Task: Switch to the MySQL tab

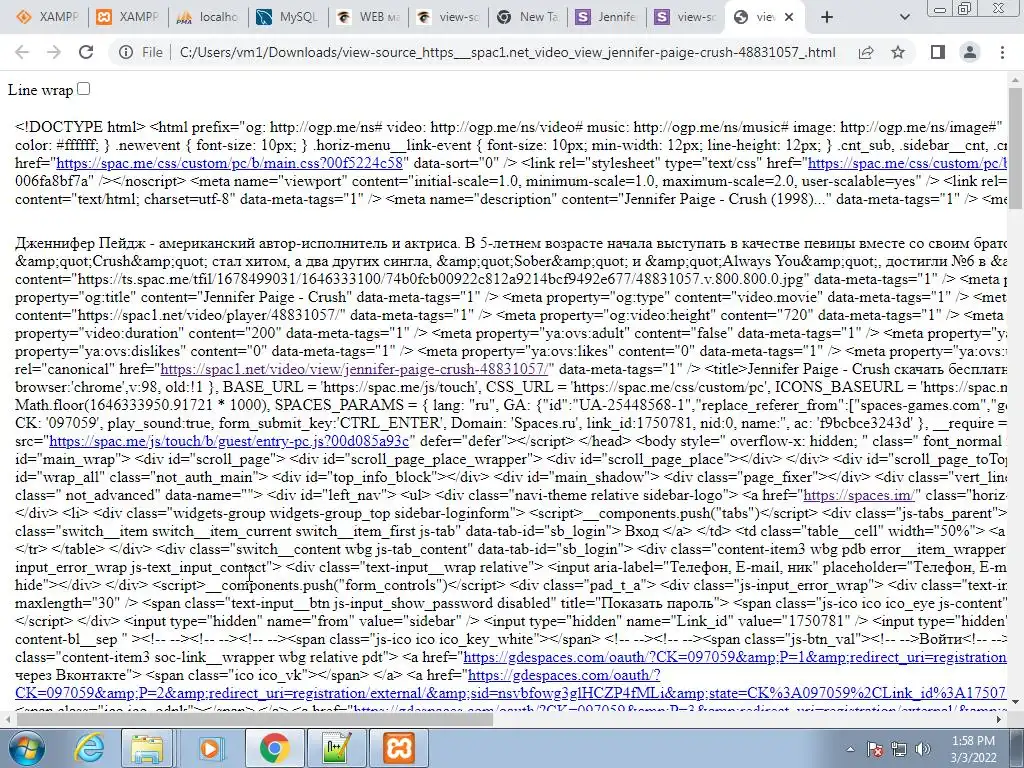Action: (288, 17)
